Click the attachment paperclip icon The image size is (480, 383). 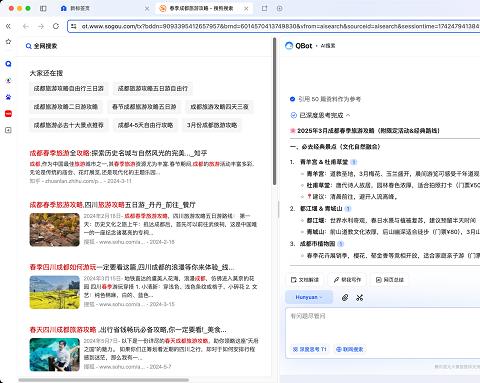click(345, 297)
